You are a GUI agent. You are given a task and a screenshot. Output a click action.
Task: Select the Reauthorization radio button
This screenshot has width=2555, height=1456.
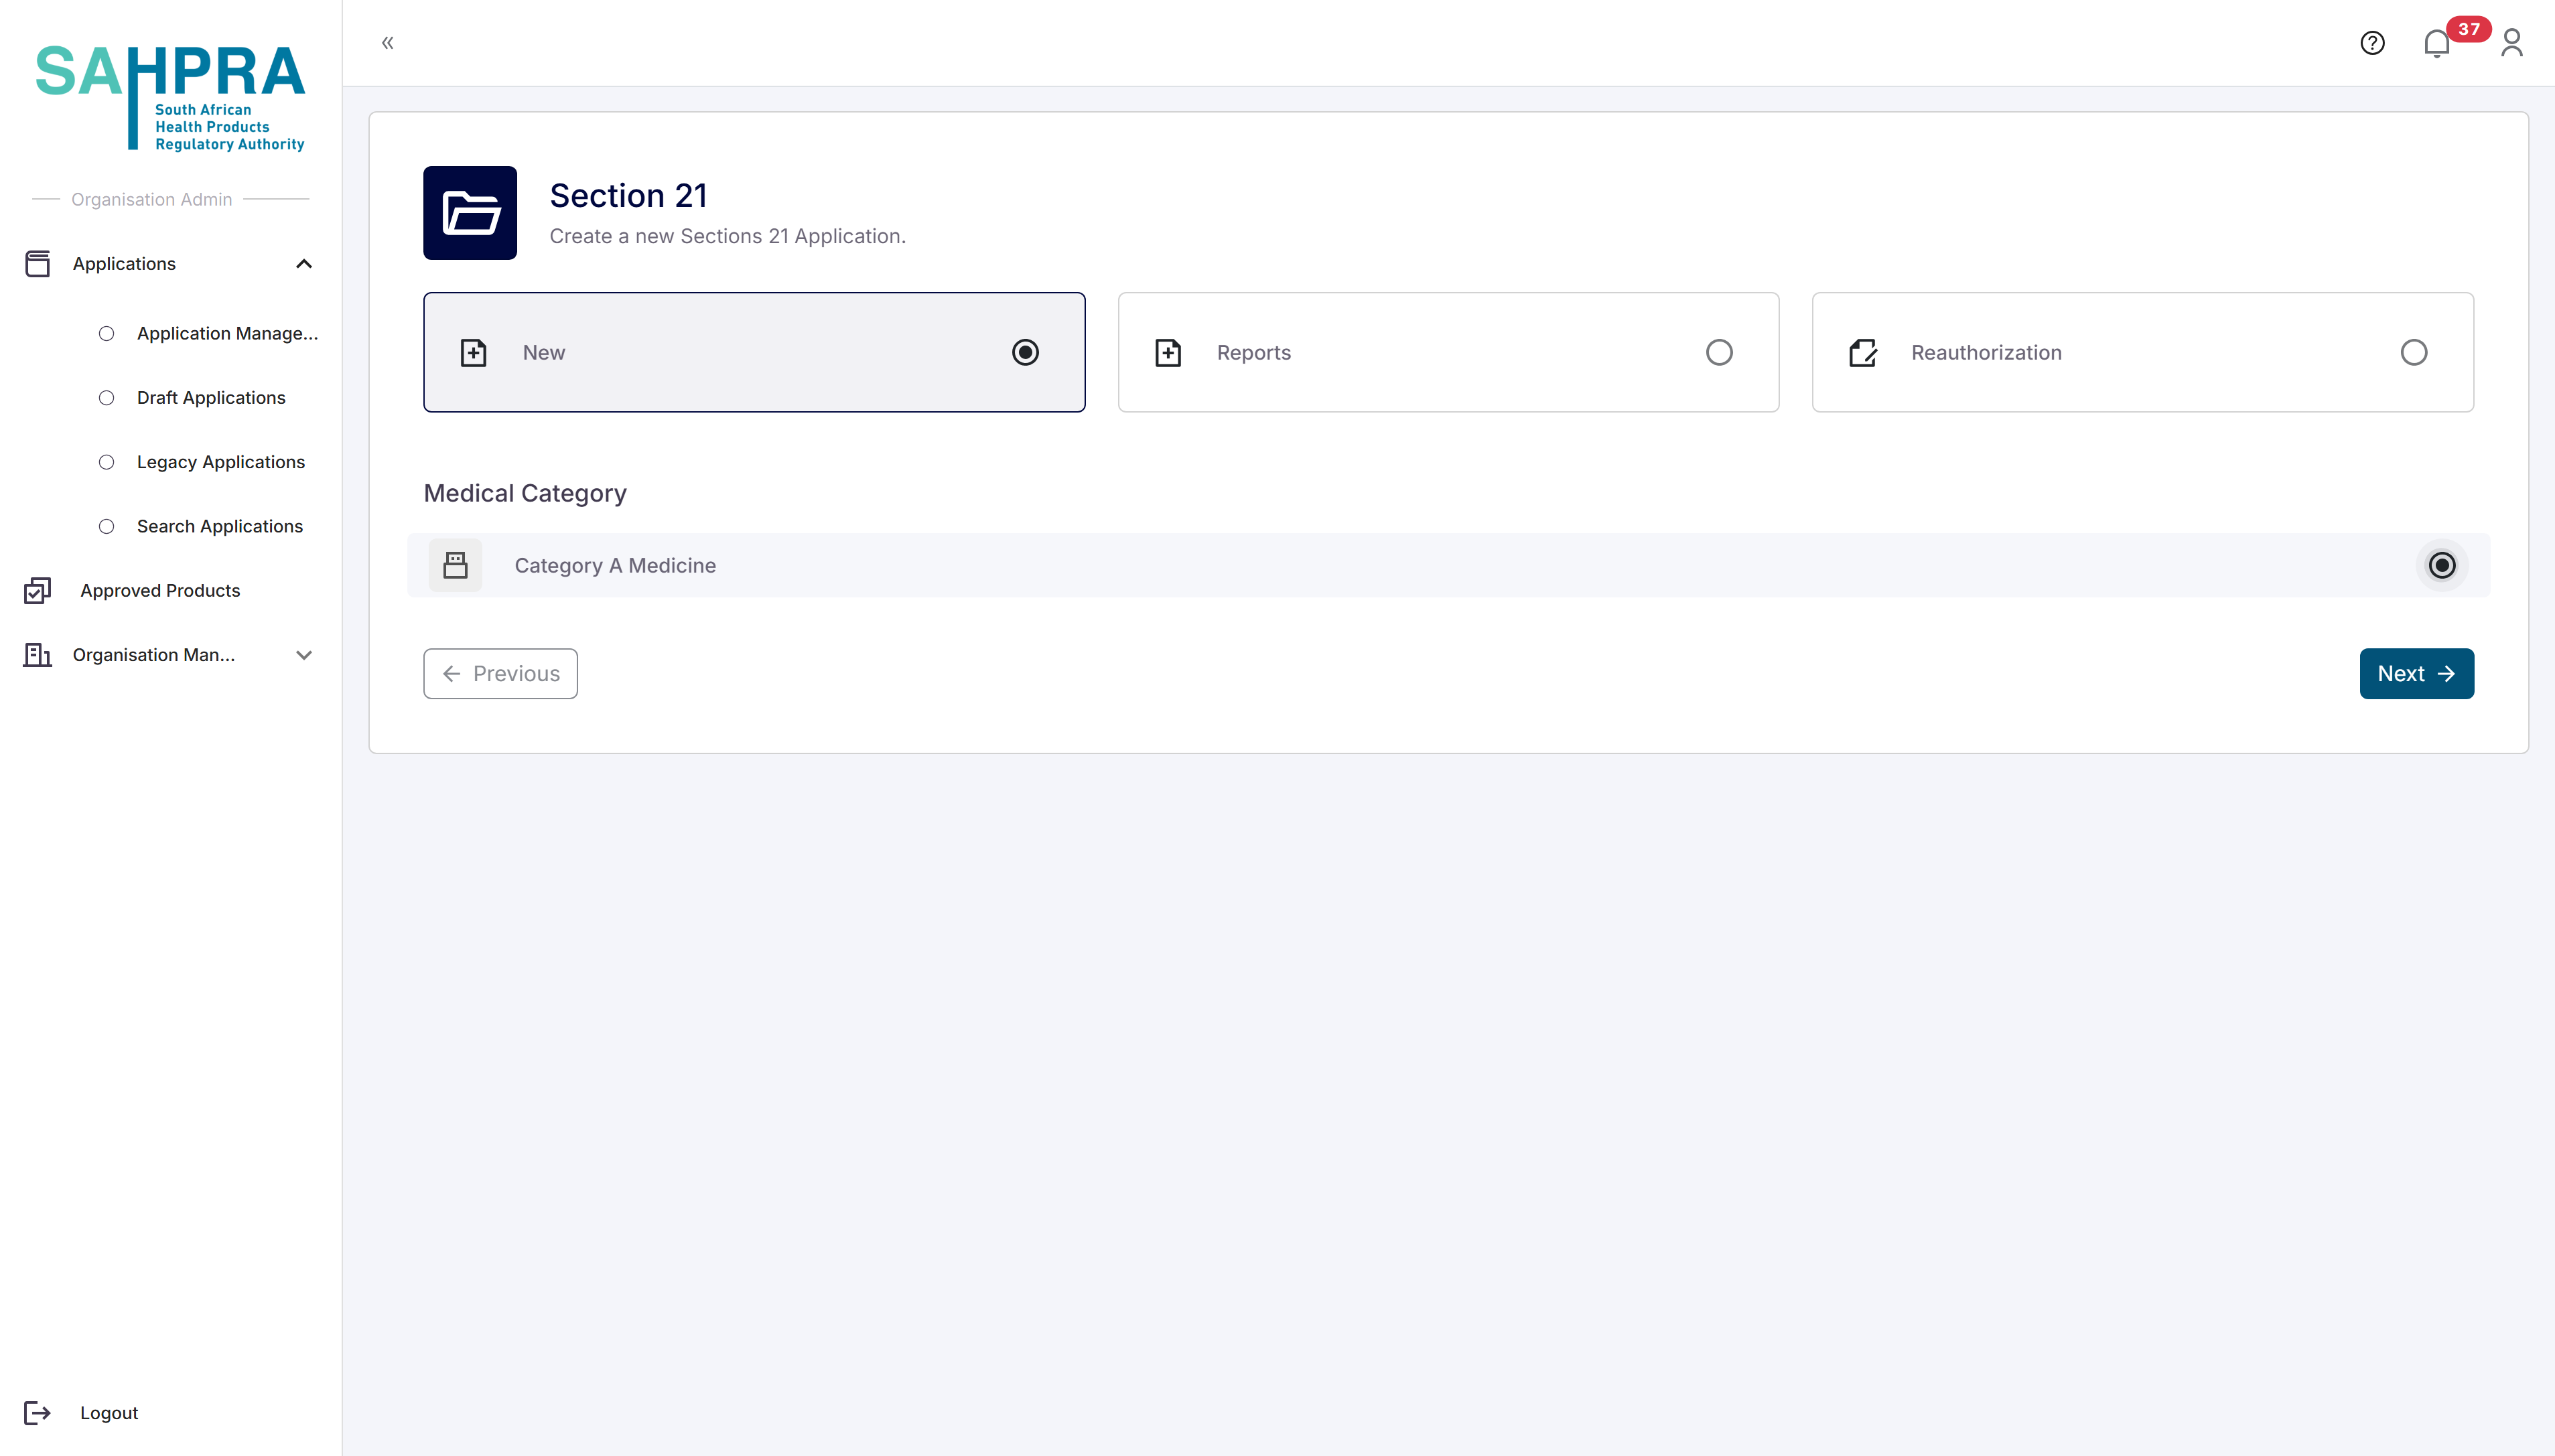pyautogui.click(x=2413, y=352)
